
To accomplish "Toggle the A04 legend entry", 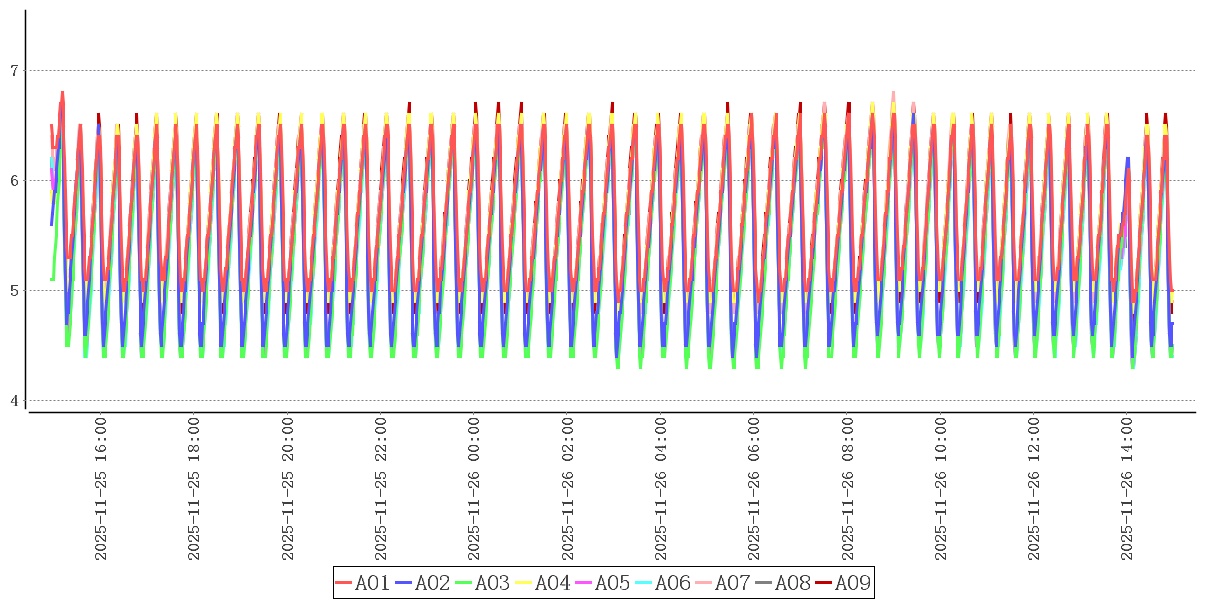I will (x=542, y=583).
